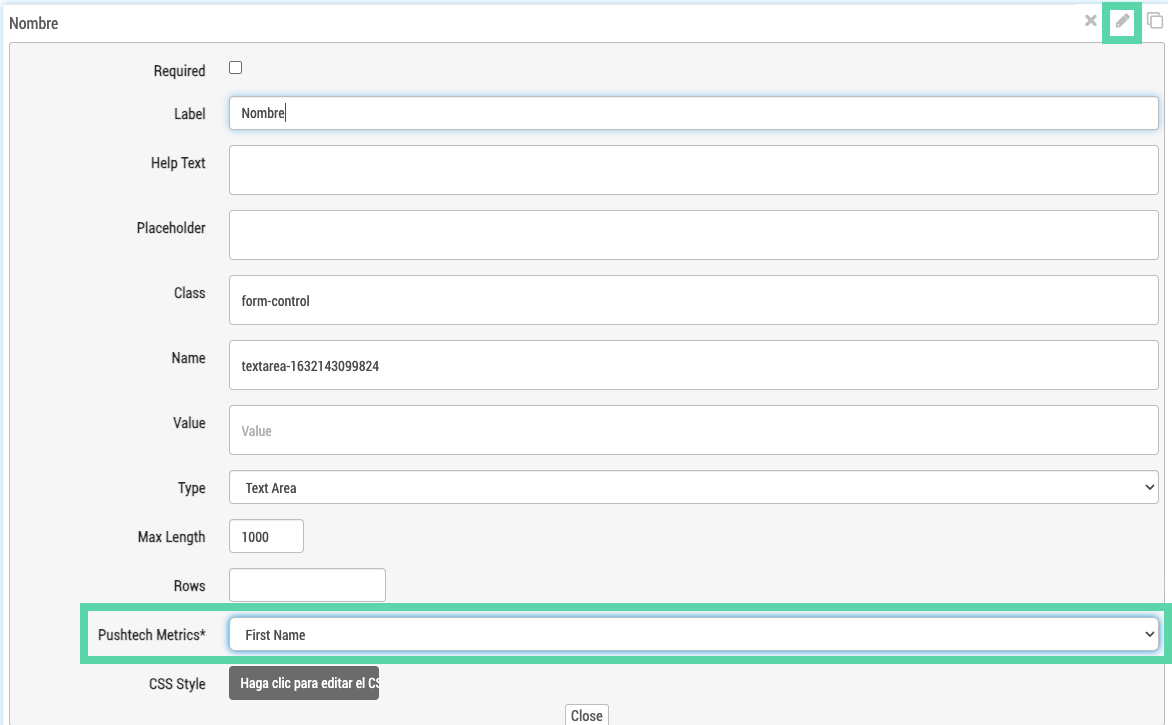Click the Max Length label
Viewport: 1172px width, 725px height.
point(171,537)
